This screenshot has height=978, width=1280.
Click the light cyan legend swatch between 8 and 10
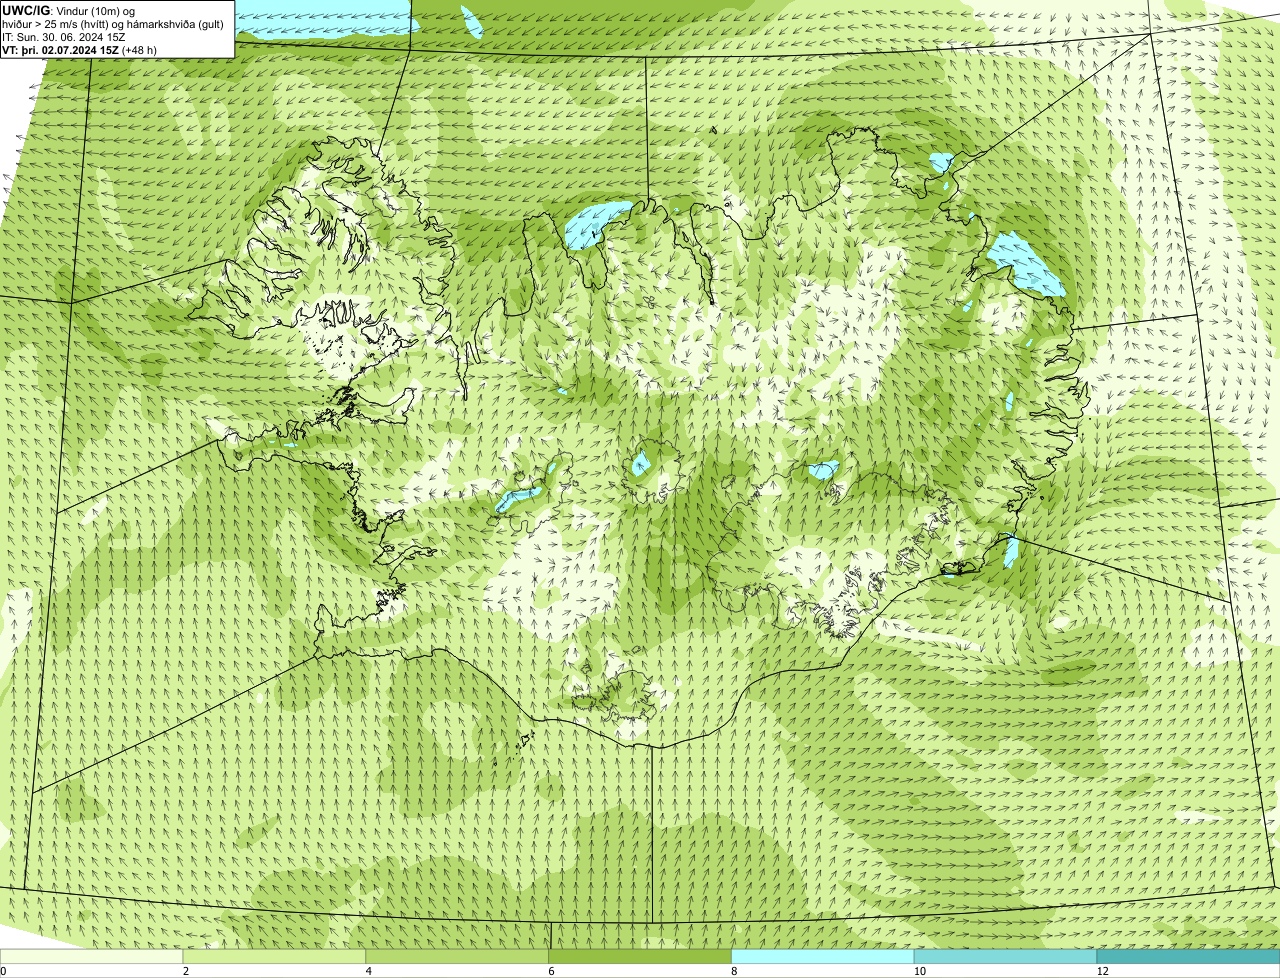click(x=824, y=956)
